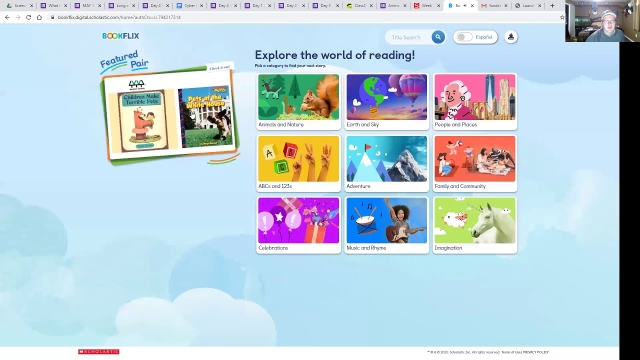Open the user account icon button

(511, 37)
